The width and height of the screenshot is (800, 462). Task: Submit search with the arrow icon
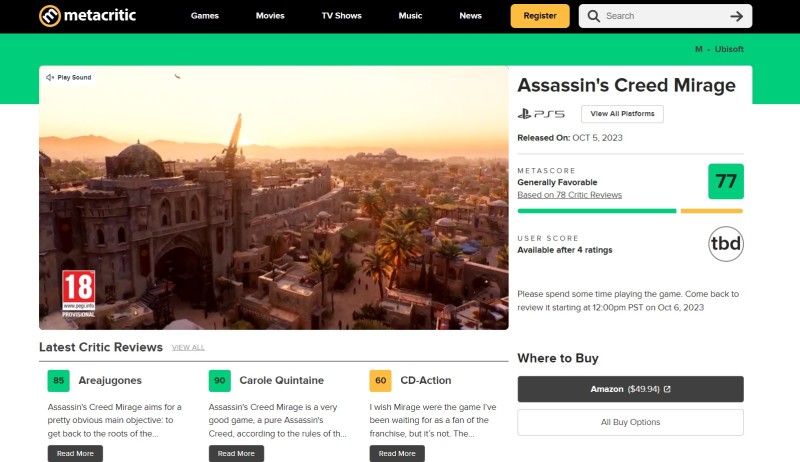pyautogui.click(x=736, y=16)
